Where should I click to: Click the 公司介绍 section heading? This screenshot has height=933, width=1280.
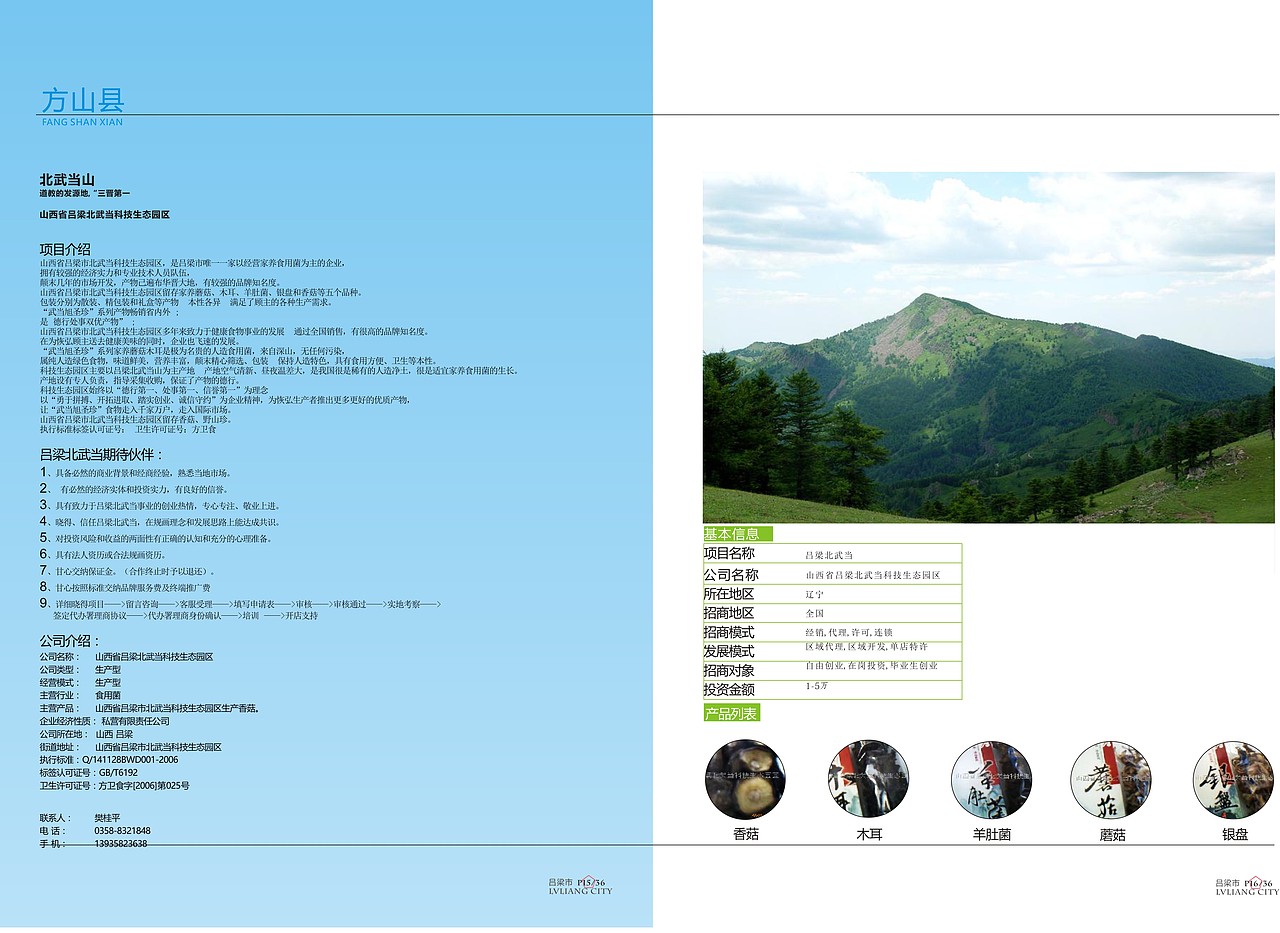click(x=70, y=641)
